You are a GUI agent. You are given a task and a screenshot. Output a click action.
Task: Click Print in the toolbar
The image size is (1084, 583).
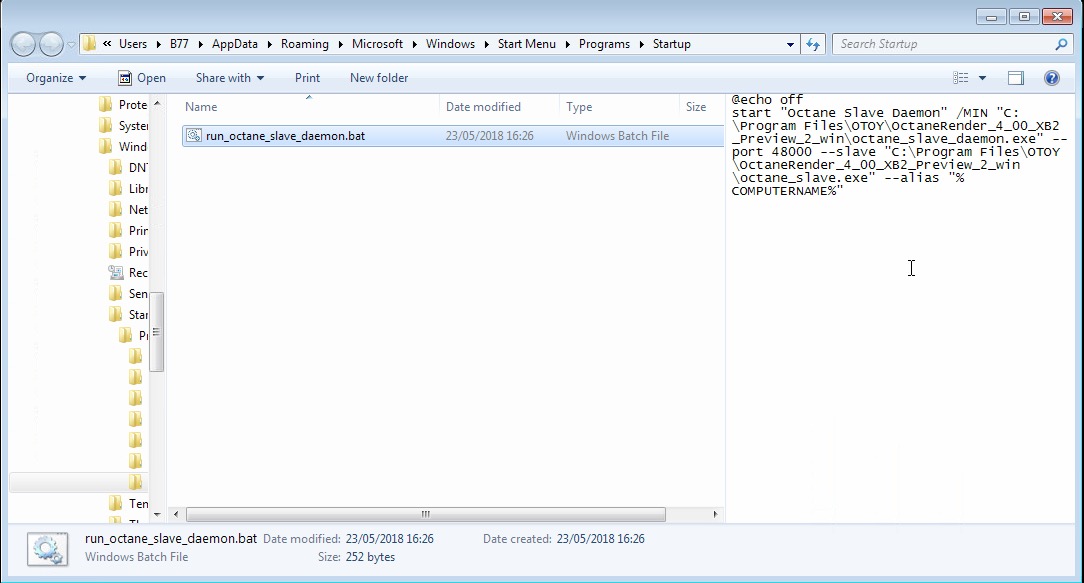tap(307, 77)
